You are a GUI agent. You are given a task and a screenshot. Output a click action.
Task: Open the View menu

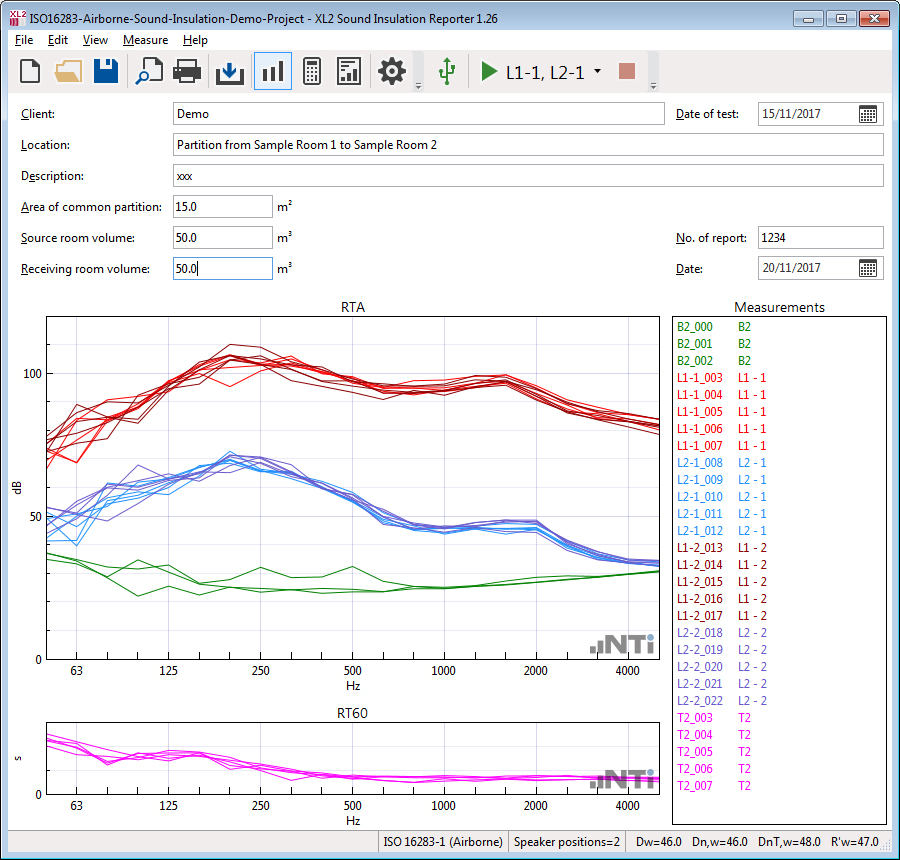click(95, 40)
